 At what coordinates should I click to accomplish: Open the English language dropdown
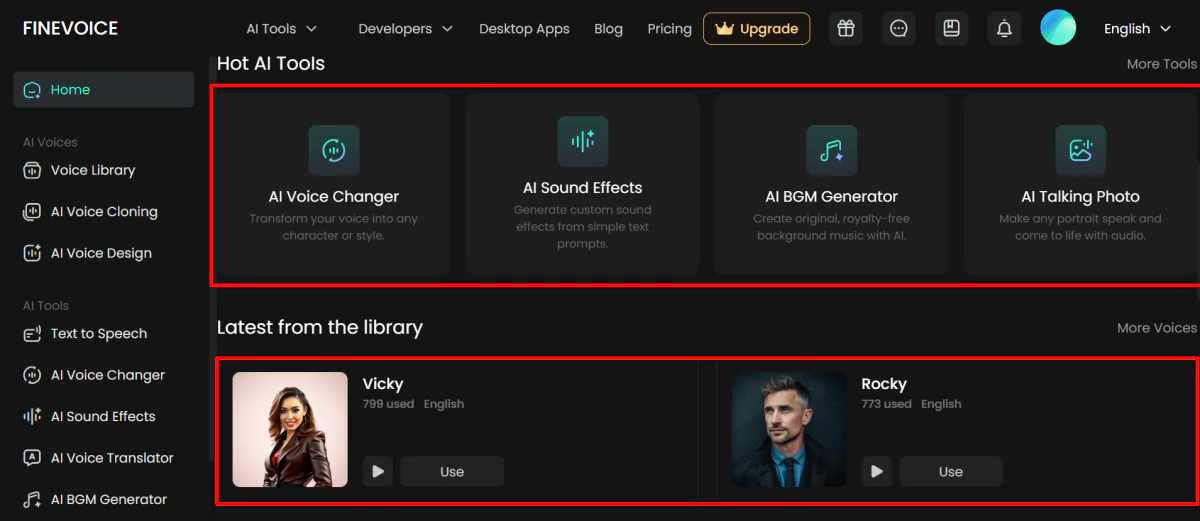tap(1137, 29)
